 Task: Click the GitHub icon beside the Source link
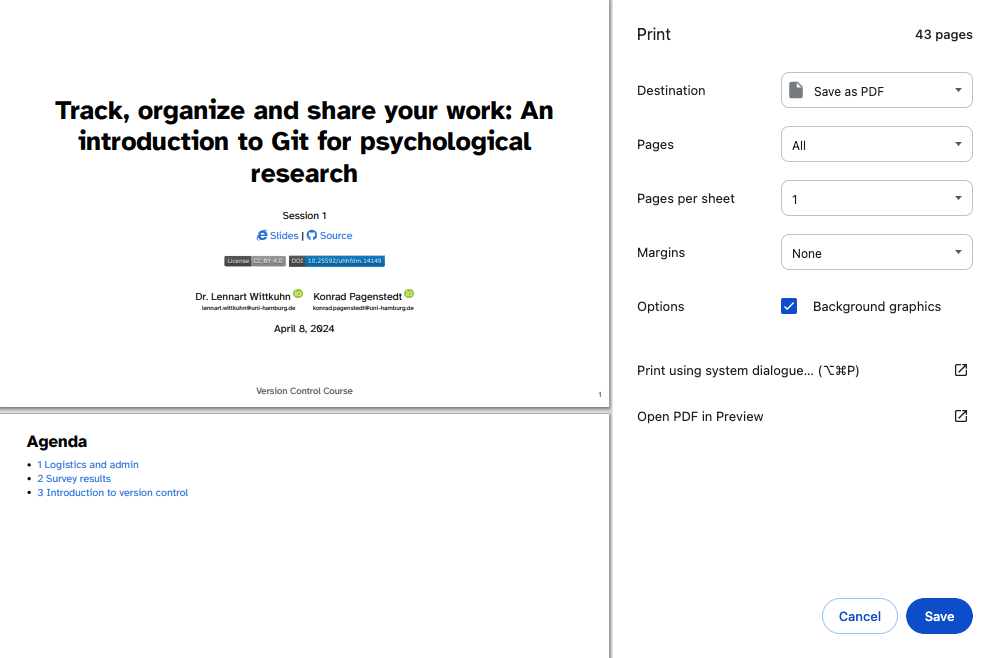coord(312,236)
